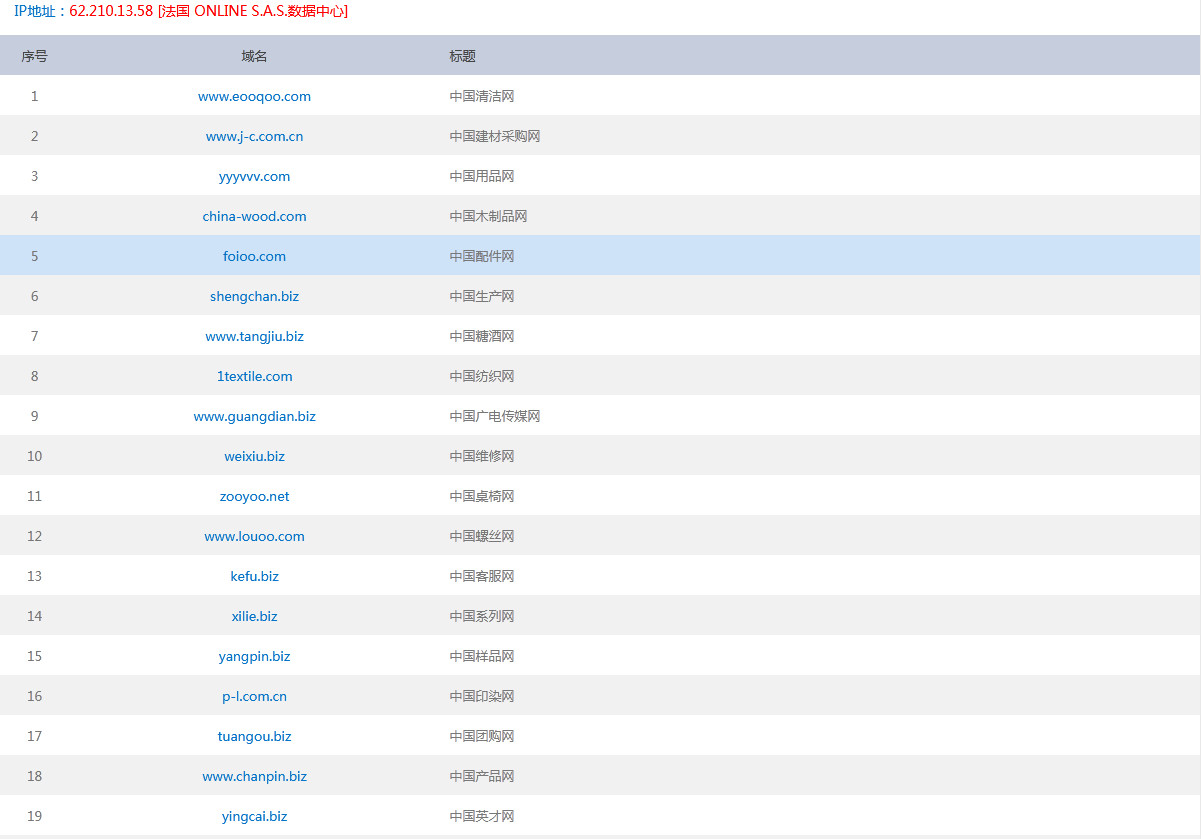The image size is (1201, 839).
Task: Click the kefu.biz domain link
Action: pos(254,576)
